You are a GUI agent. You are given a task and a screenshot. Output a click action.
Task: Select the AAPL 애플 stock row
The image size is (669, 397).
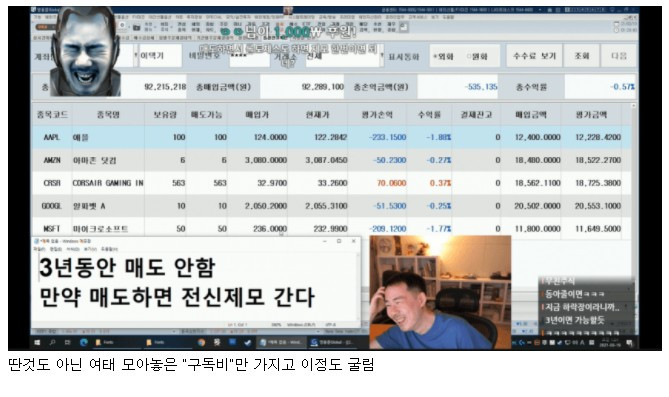[x=330, y=137]
